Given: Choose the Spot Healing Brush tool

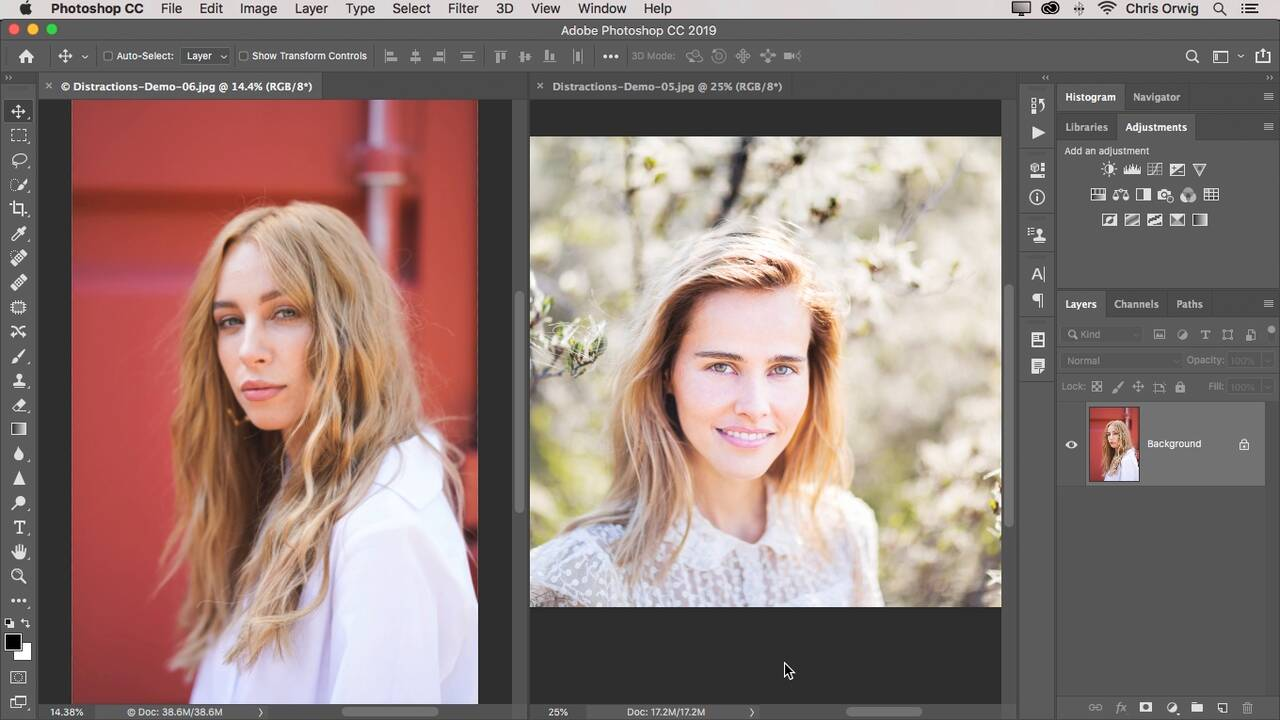Looking at the screenshot, I should pos(18,258).
